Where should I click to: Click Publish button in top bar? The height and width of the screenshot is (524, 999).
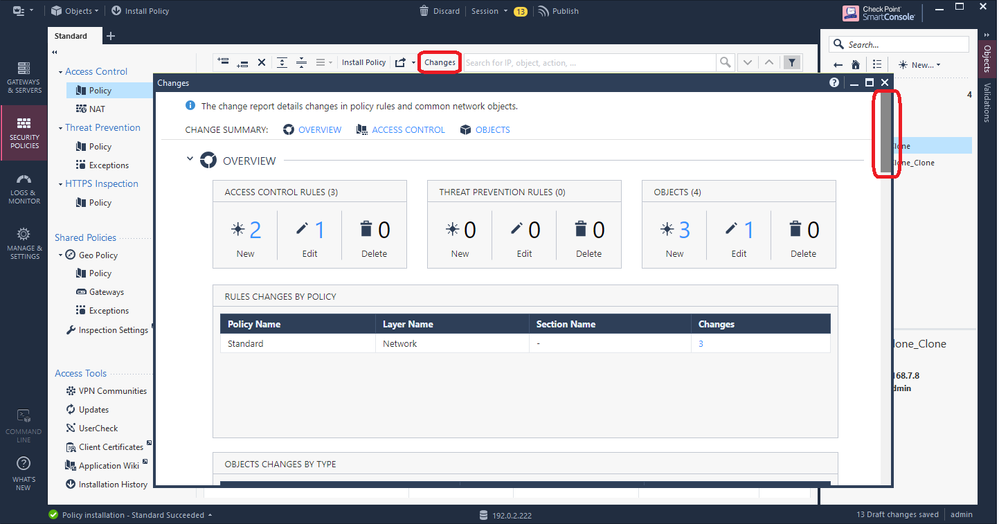pos(558,11)
